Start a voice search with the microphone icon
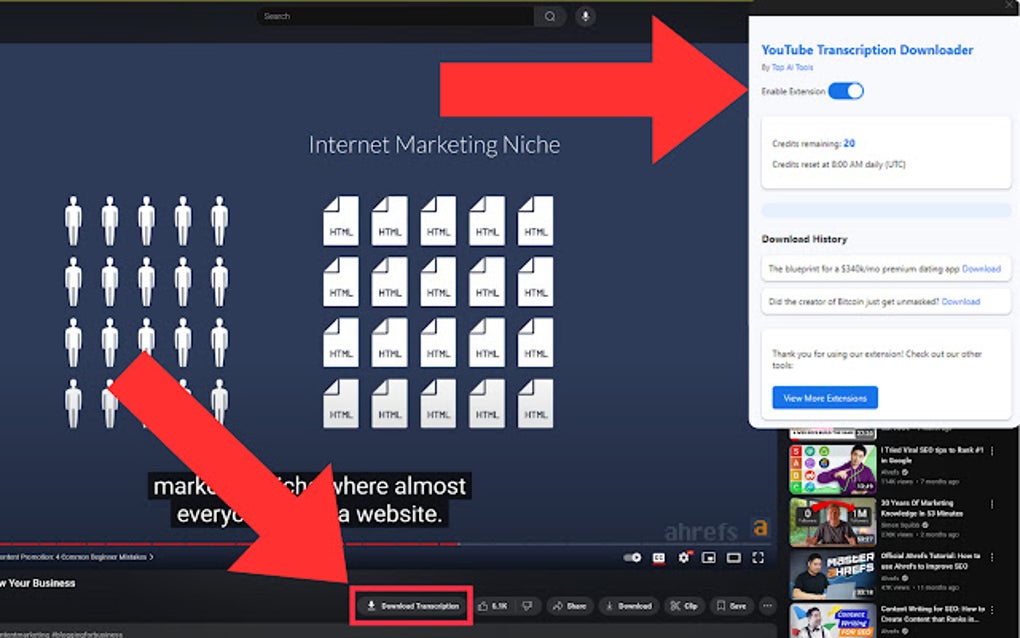 coord(584,16)
